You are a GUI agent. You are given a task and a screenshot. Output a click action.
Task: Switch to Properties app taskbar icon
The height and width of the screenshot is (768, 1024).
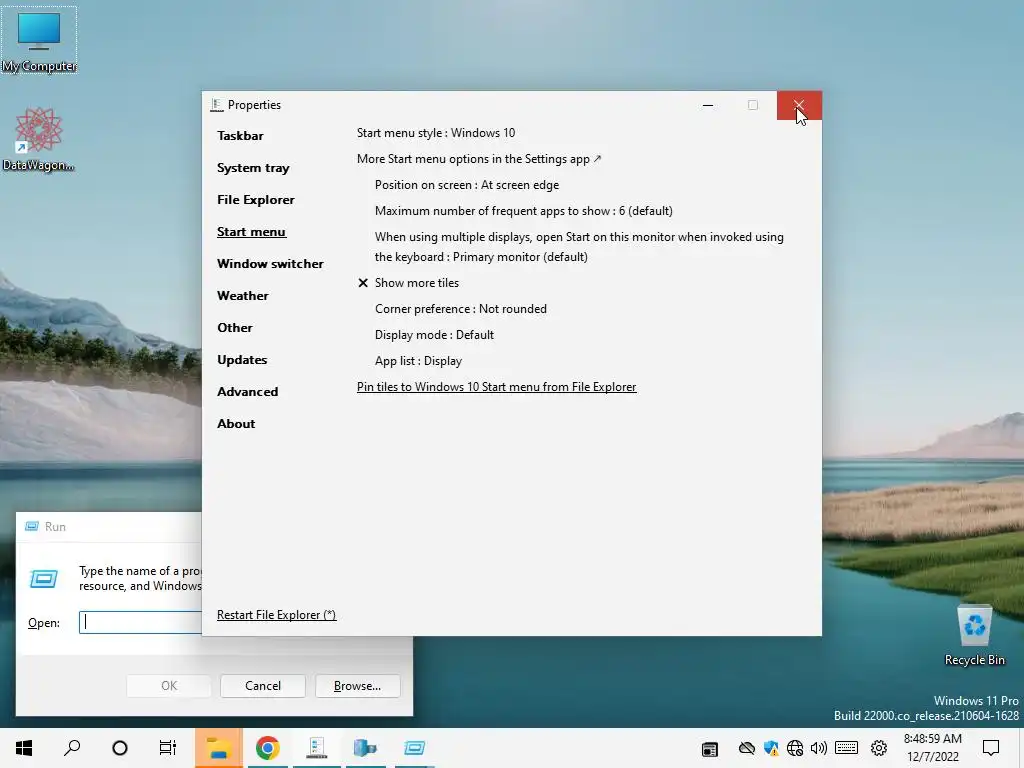pos(317,748)
